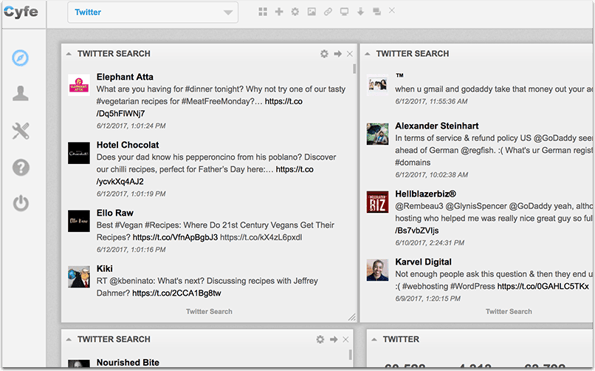Image resolution: width=595 pixels, height=371 pixels.
Task: Collapse the first Twitter Search widget
Action: (69, 54)
